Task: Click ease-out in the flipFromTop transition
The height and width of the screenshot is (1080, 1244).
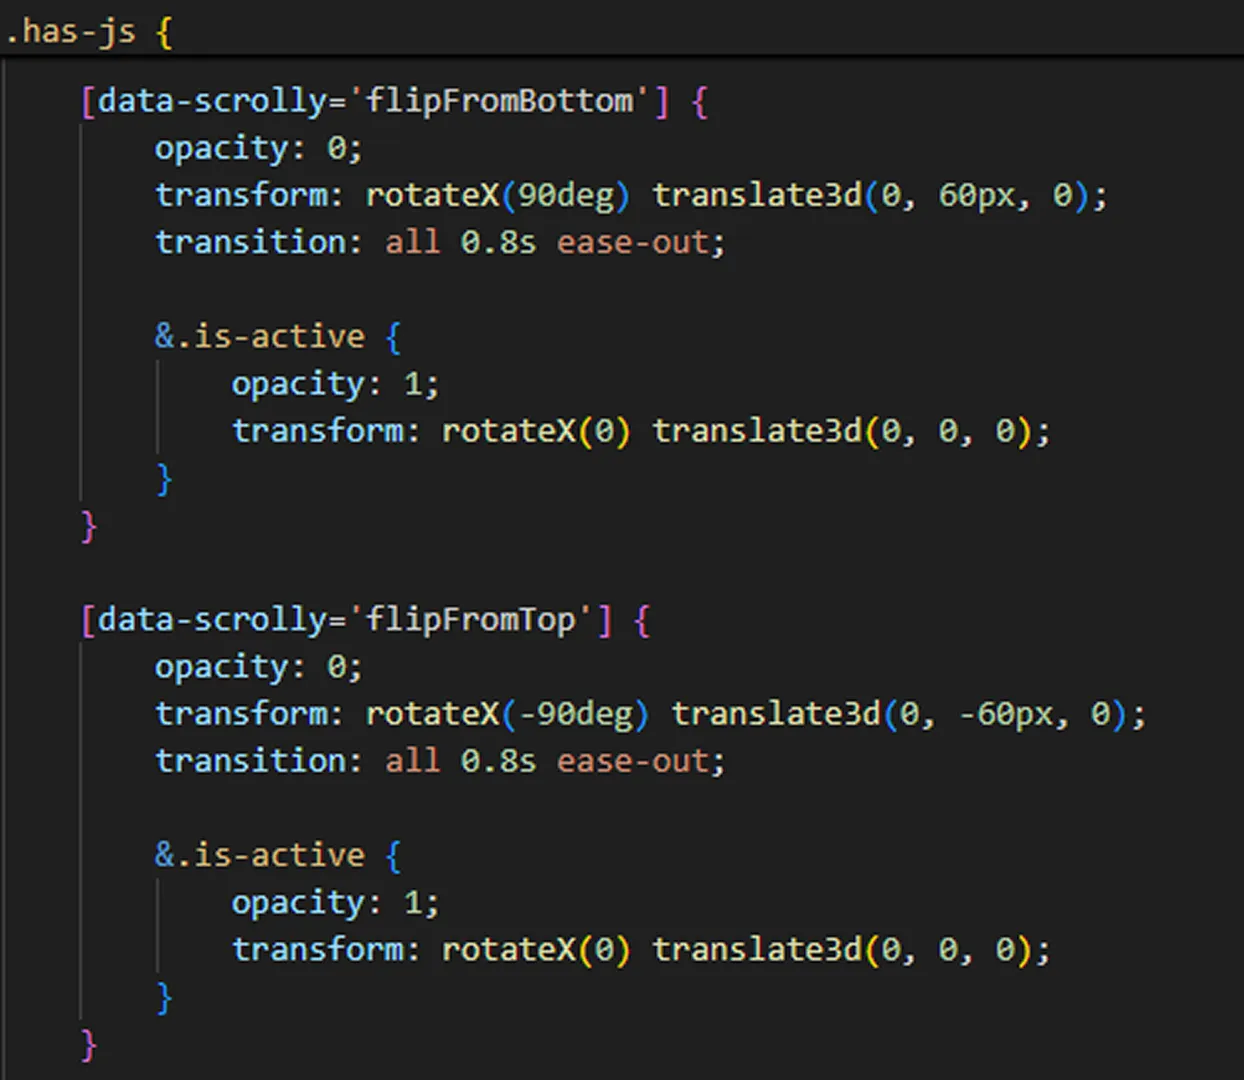Action: [x=633, y=761]
